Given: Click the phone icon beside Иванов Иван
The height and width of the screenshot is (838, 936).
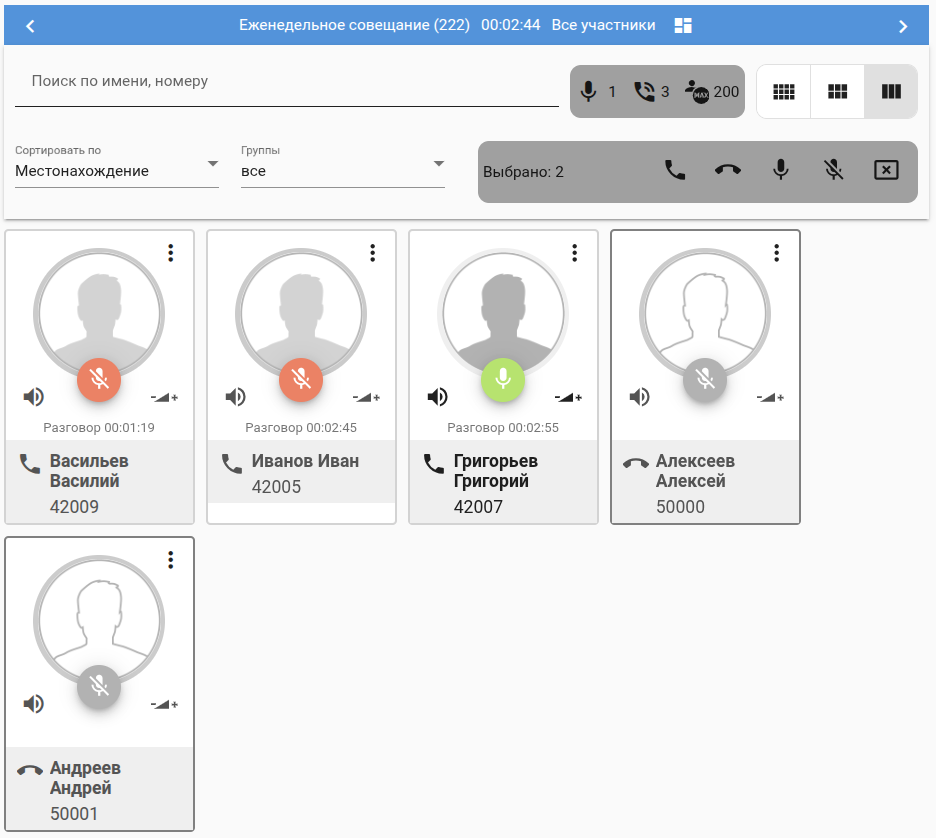Looking at the screenshot, I should [232, 464].
